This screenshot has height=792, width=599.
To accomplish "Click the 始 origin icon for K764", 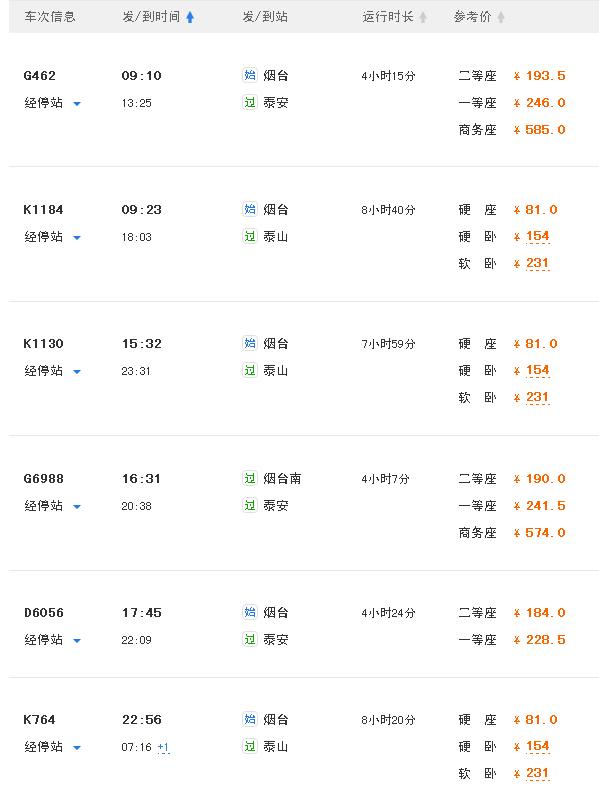I will pos(250,719).
